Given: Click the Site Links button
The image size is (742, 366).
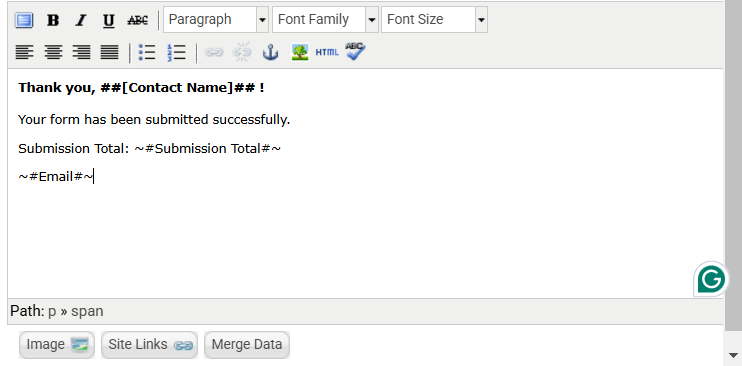Looking at the screenshot, I should (150, 344).
